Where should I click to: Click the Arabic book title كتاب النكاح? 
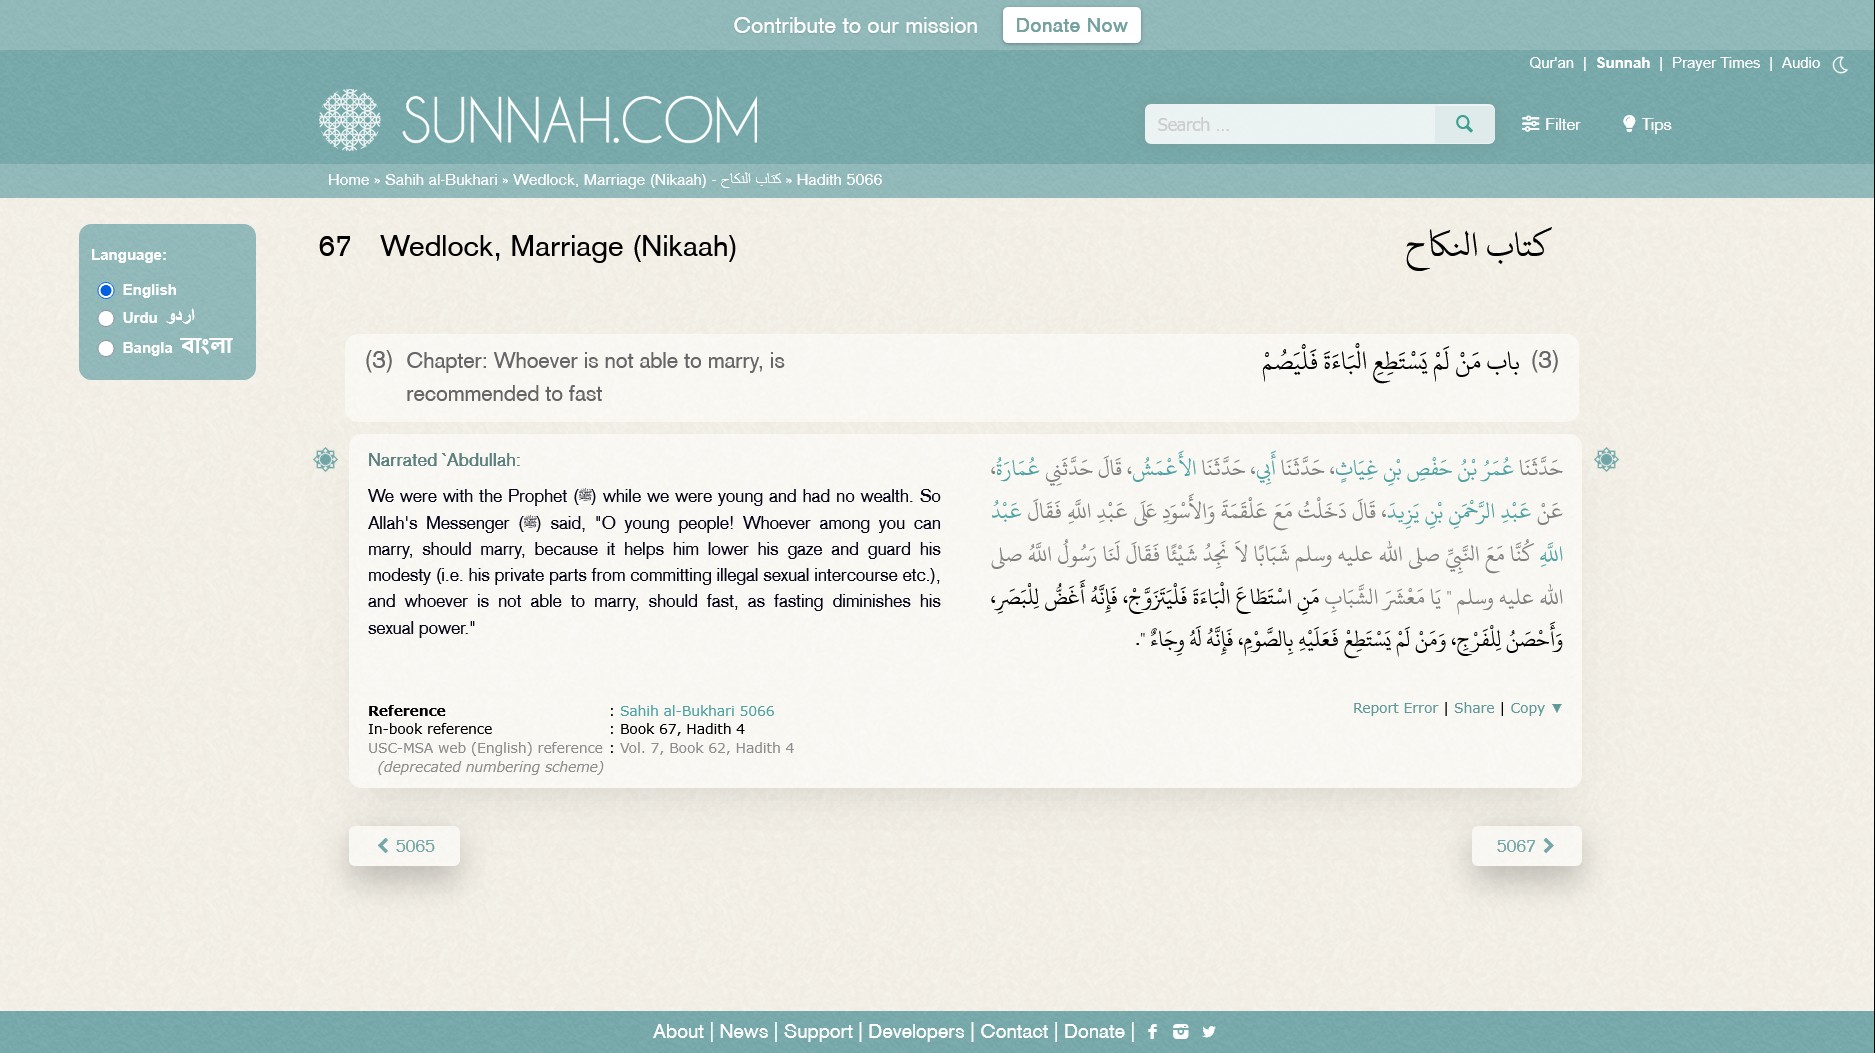(x=1476, y=247)
